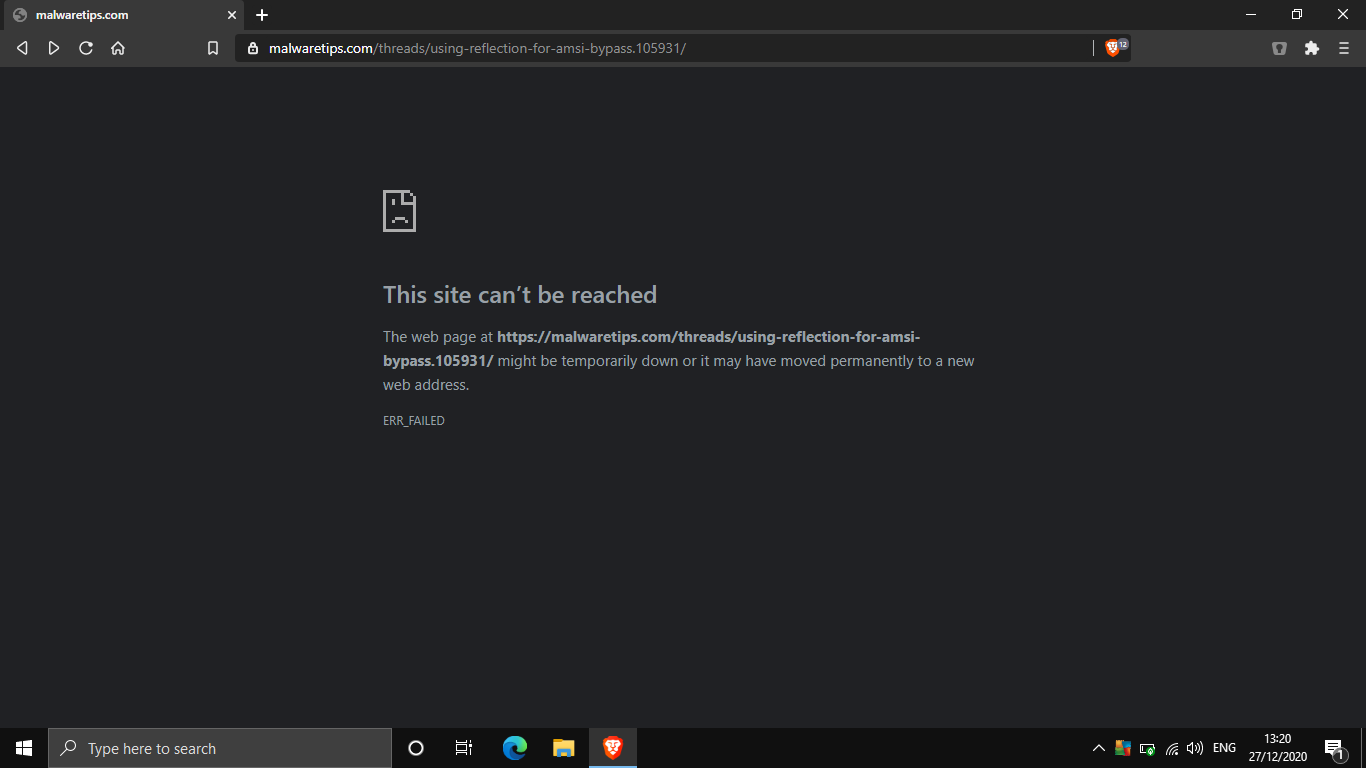Open the Extensions puzzle-piece menu
Screen dimensions: 1366x768
click(1312, 48)
